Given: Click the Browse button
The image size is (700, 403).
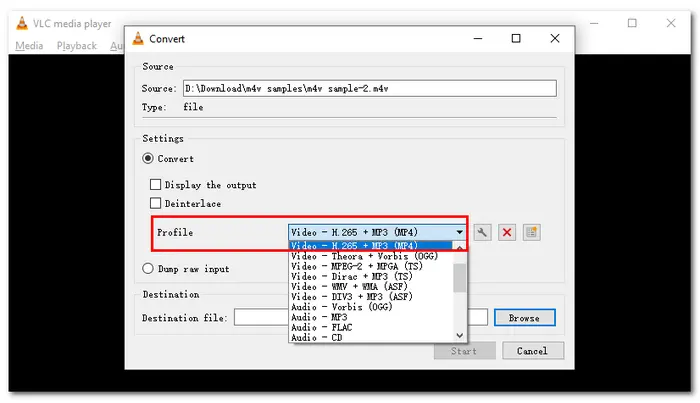Looking at the screenshot, I should click(x=525, y=318).
